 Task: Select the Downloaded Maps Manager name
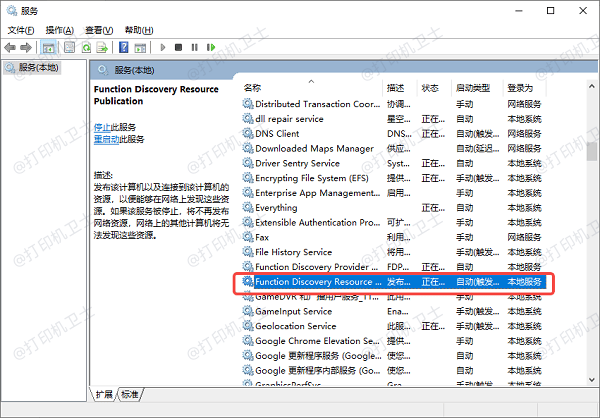(x=315, y=149)
